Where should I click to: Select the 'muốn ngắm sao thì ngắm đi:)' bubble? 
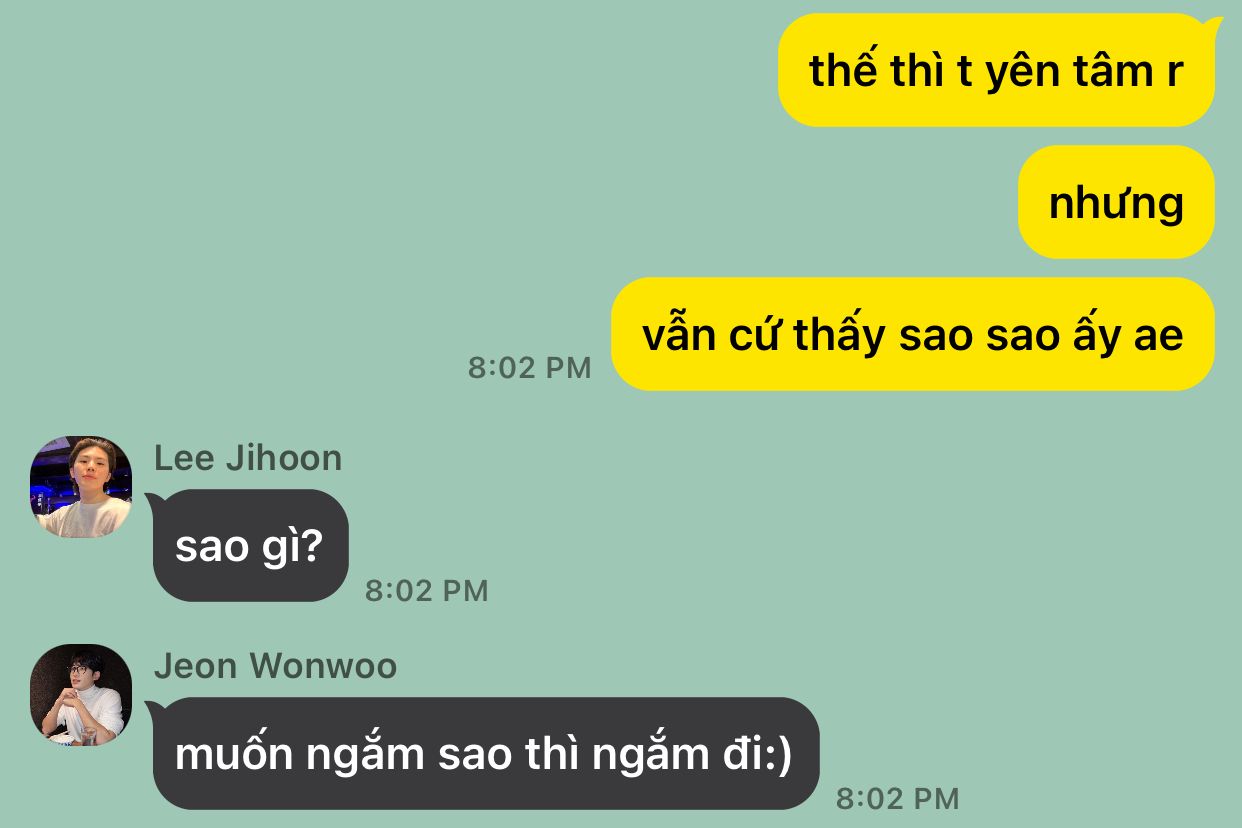coord(484,754)
